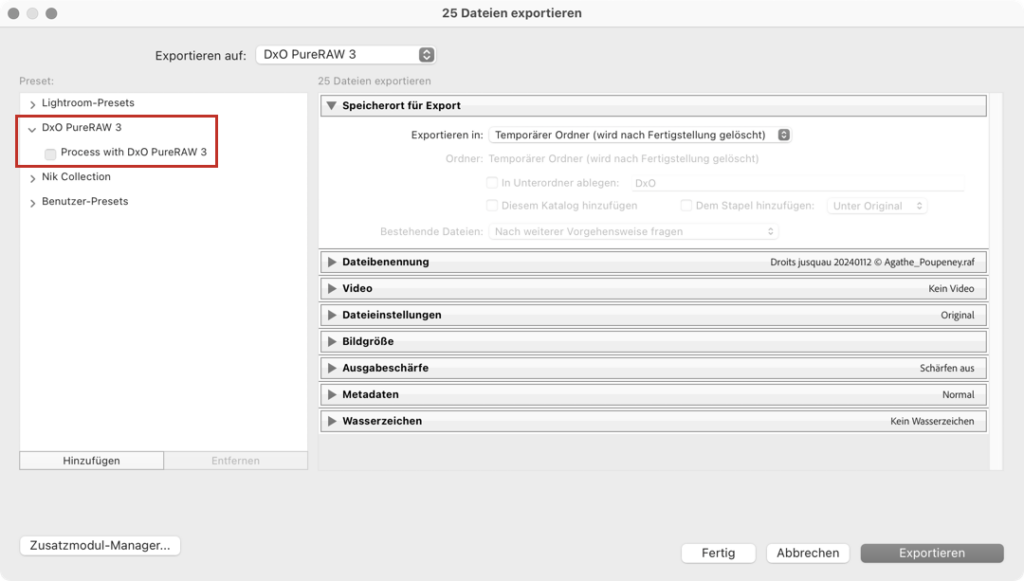
Task: Collapse the DxO PureRAW 3 preset group
Action: pyautogui.click(x=32, y=129)
